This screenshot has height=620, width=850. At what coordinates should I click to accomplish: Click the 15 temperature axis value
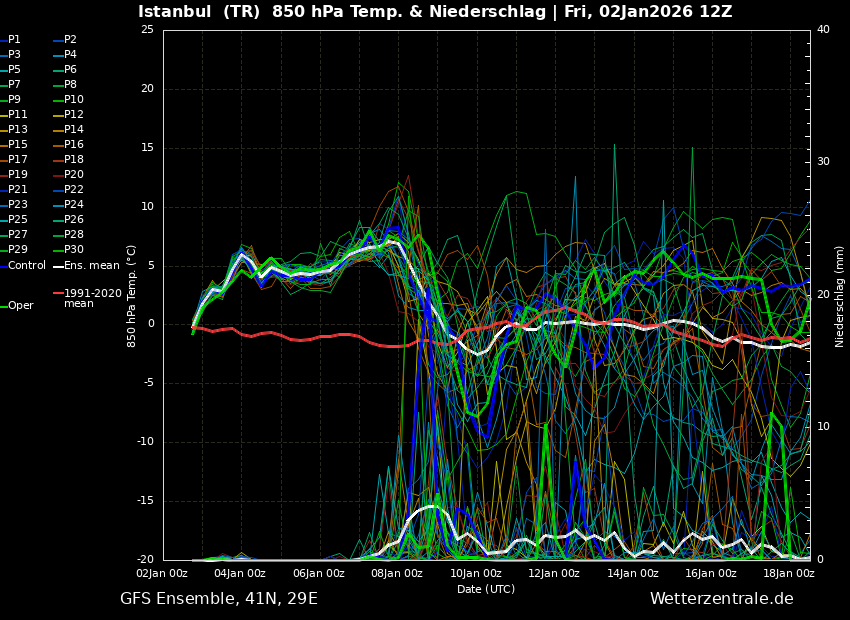tap(147, 148)
